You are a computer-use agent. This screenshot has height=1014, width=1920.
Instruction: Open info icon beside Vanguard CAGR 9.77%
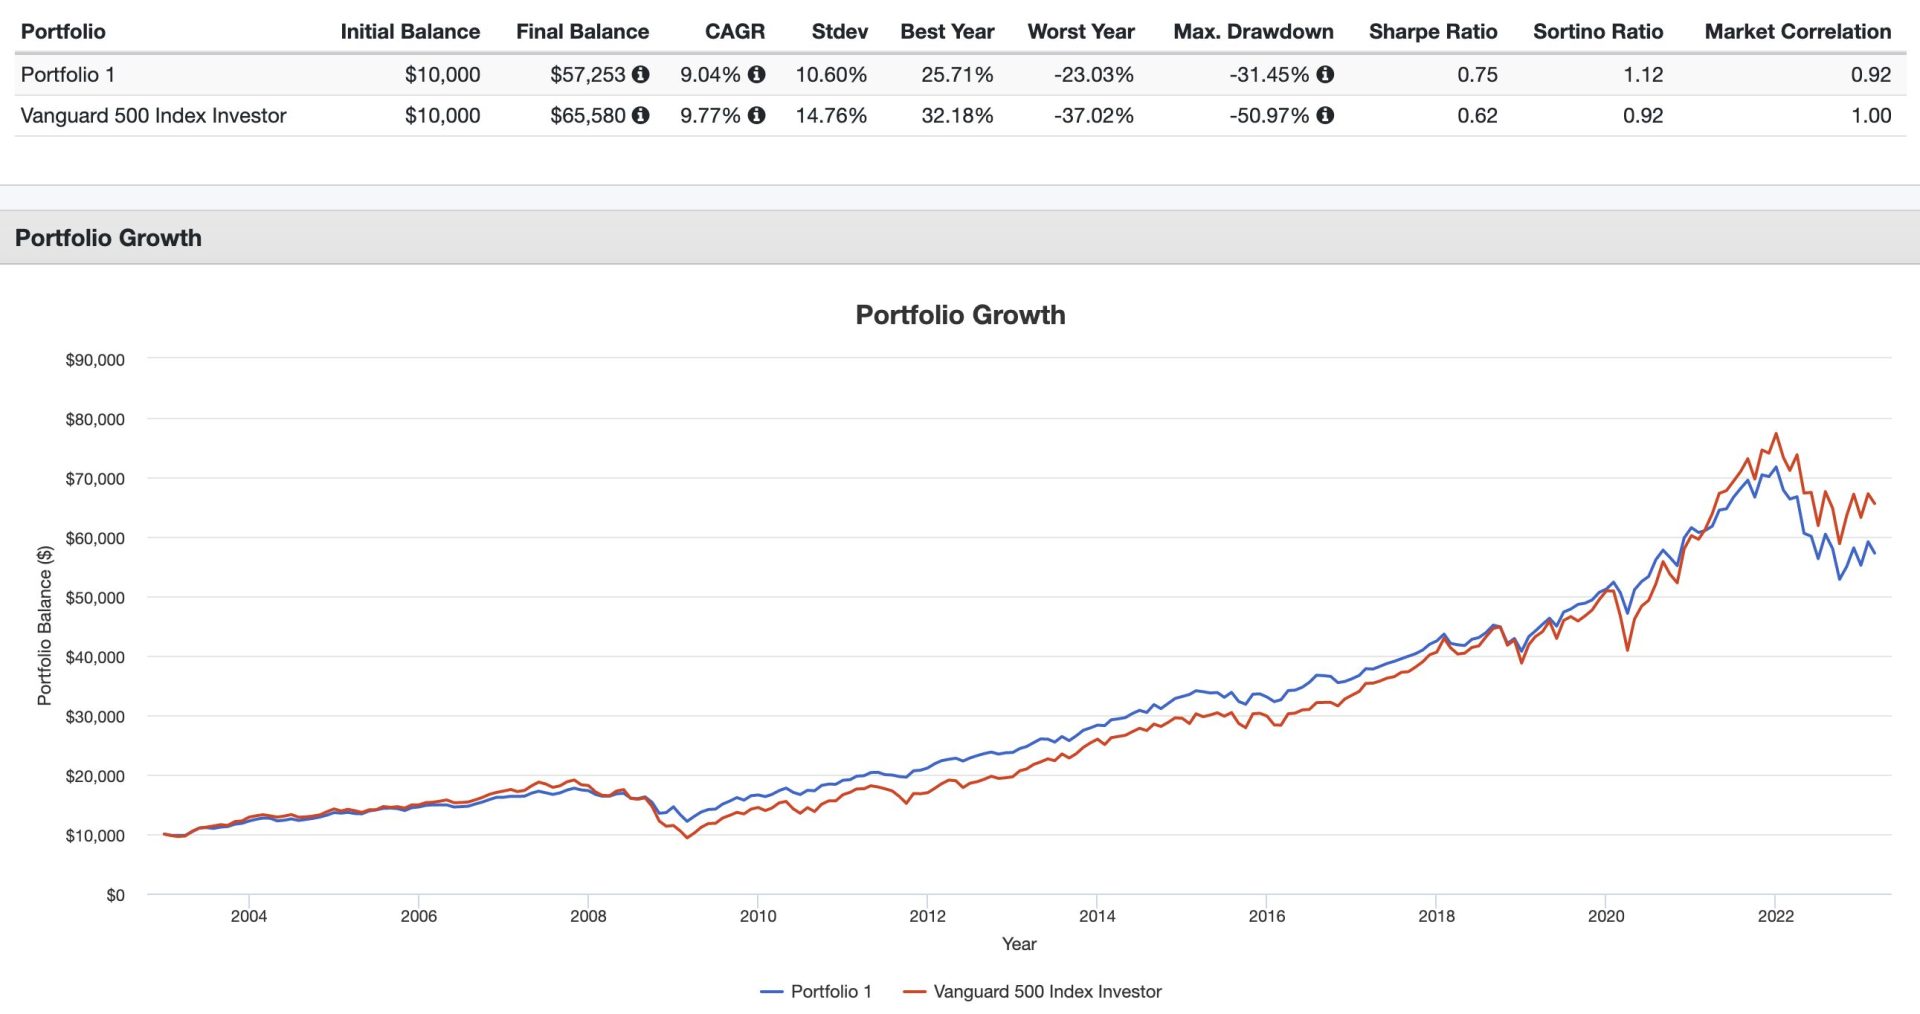(x=757, y=115)
